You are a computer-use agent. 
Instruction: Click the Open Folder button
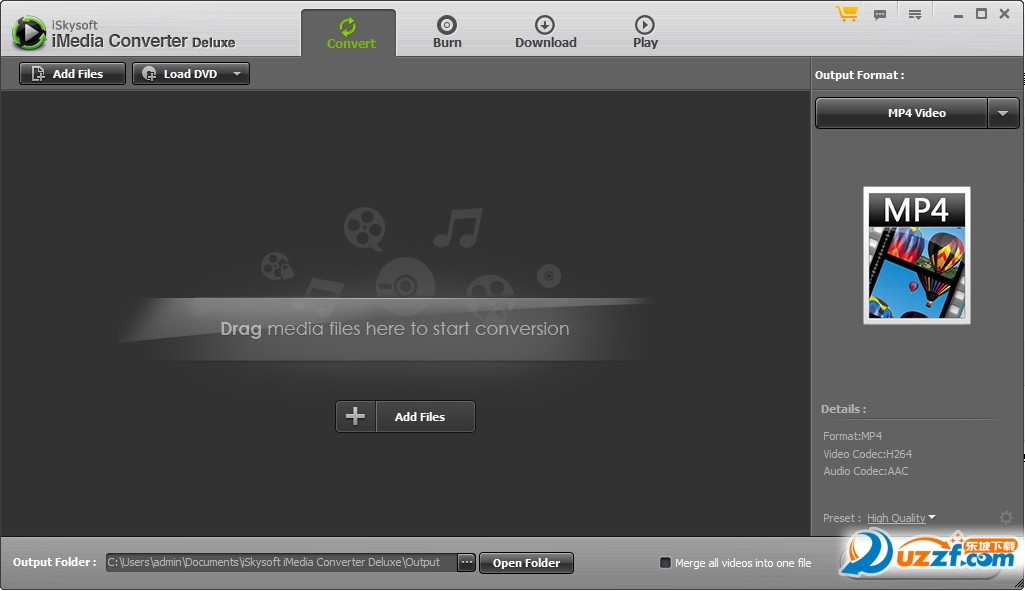pyautogui.click(x=526, y=563)
